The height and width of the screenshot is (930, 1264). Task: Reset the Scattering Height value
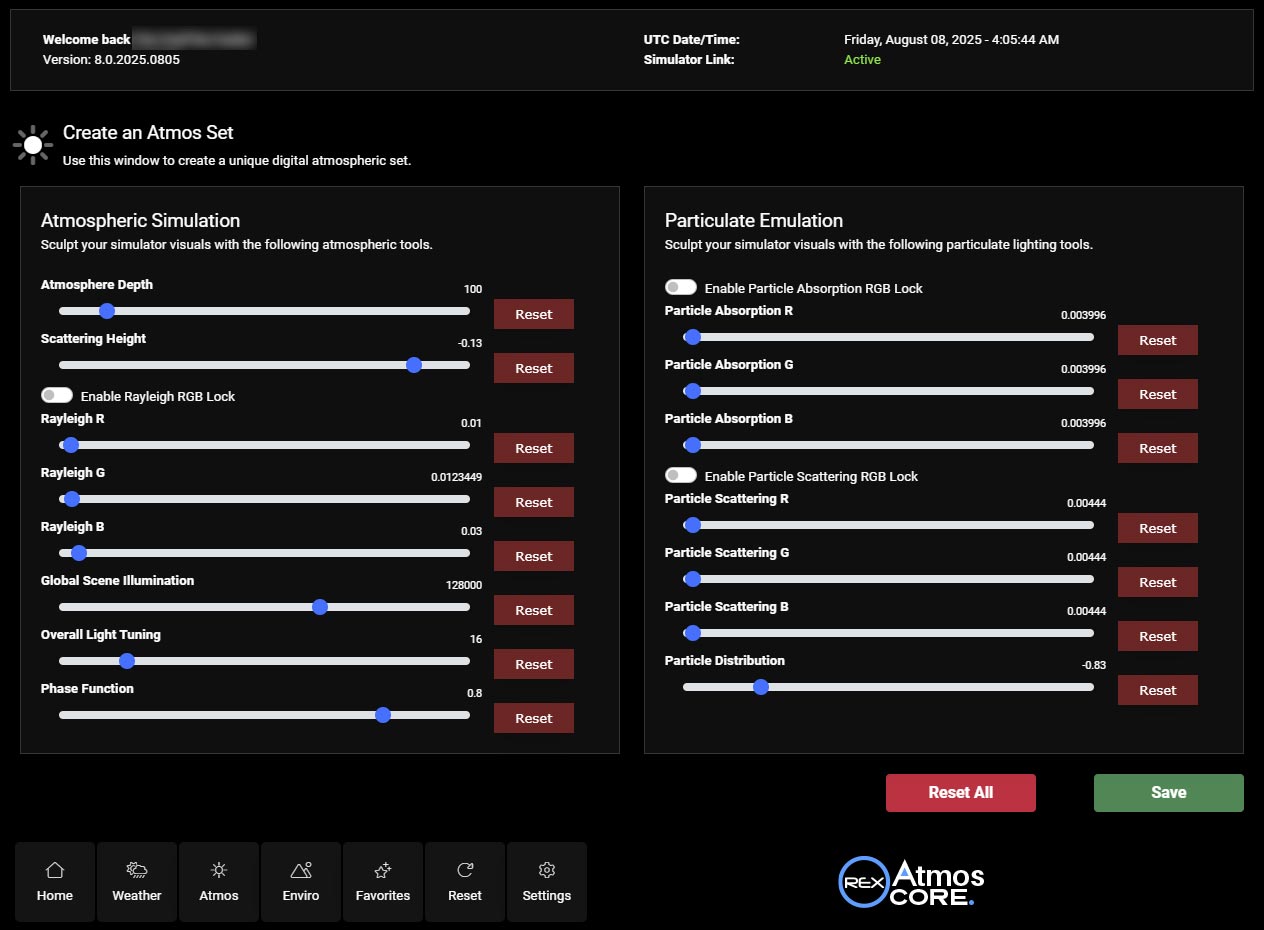pos(533,367)
